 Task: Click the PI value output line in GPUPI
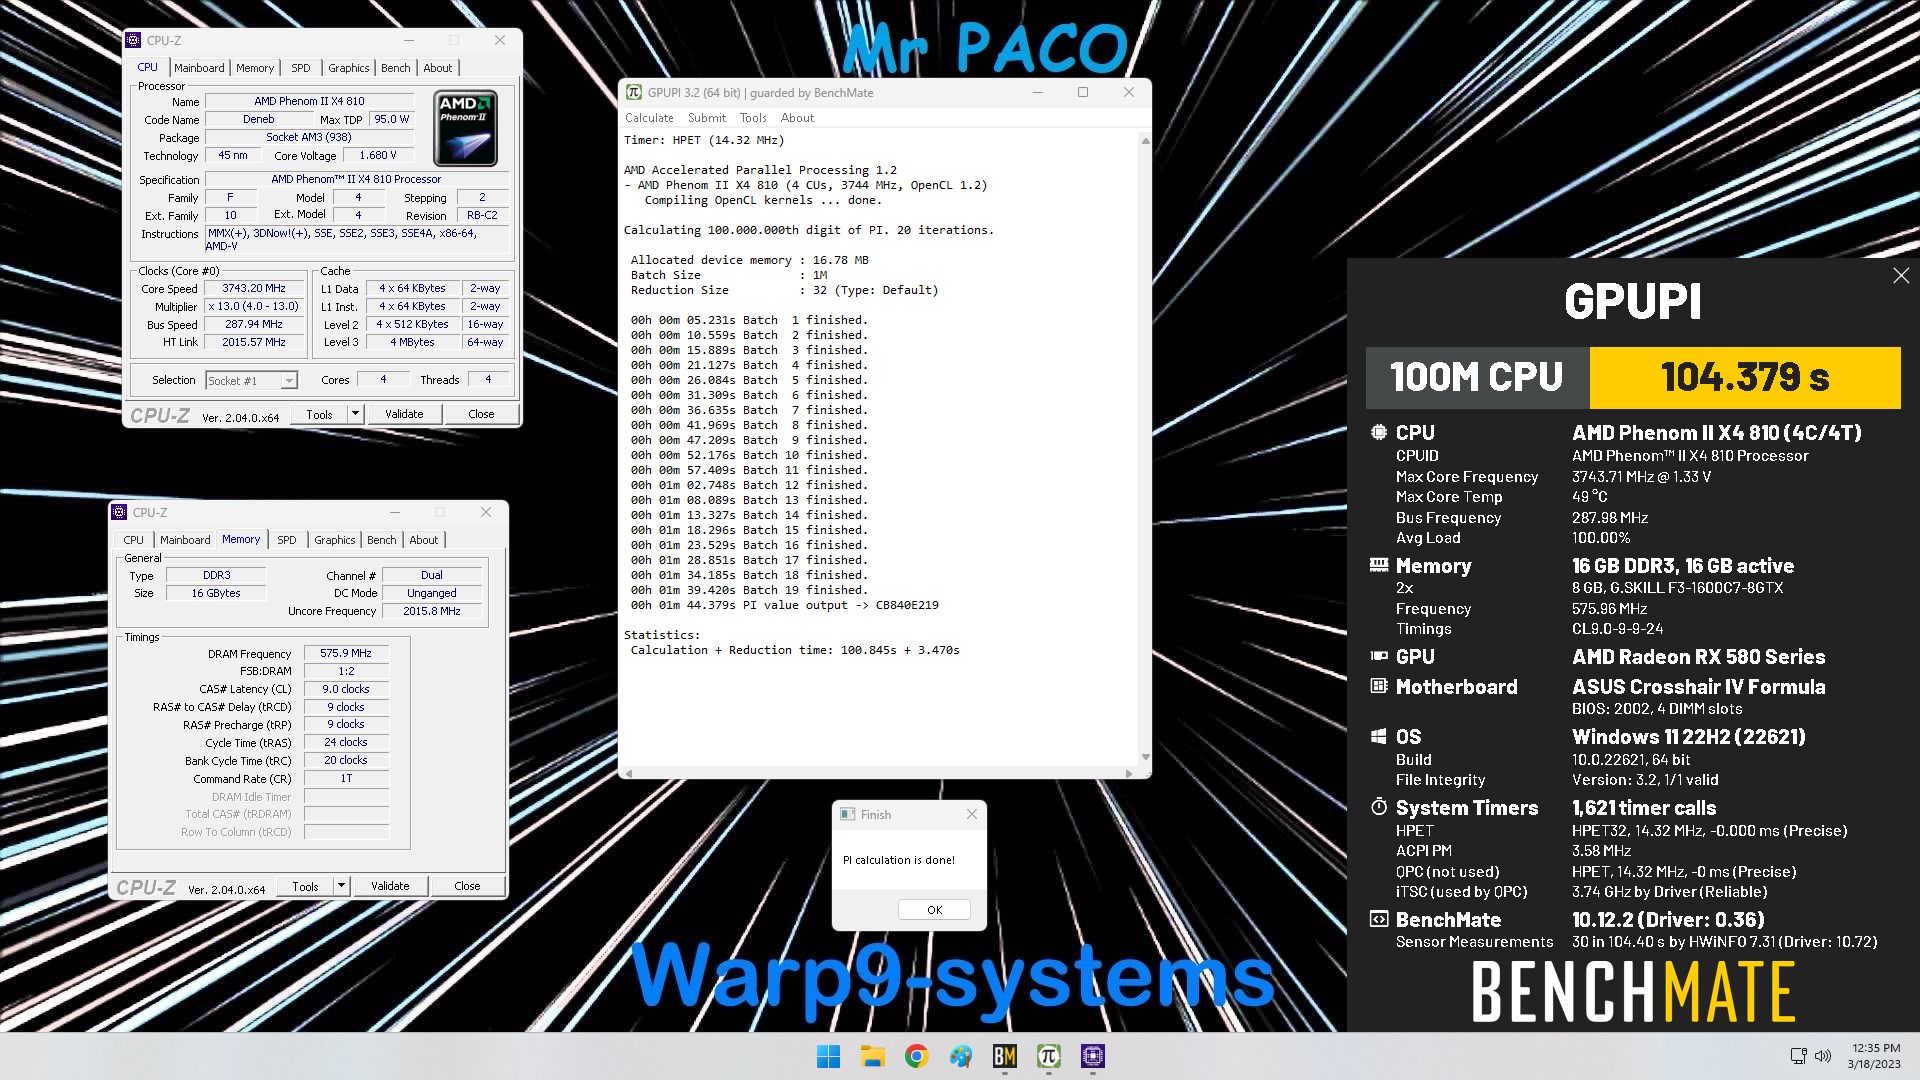pos(784,605)
